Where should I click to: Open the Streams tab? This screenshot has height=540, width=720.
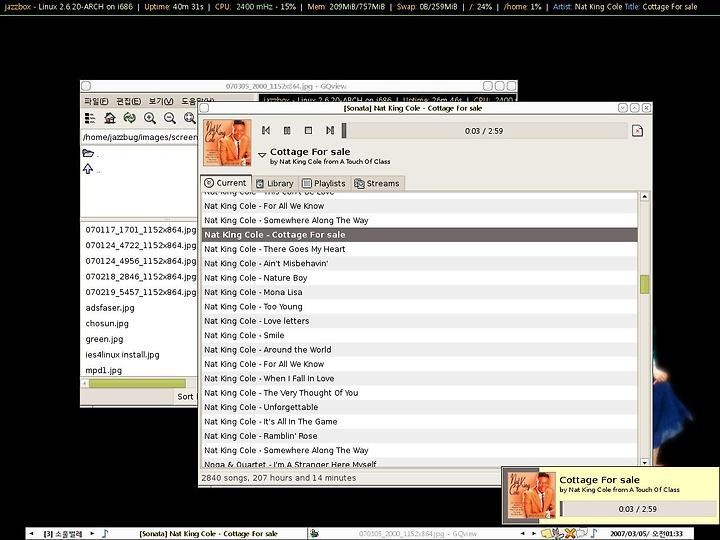[377, 183]
